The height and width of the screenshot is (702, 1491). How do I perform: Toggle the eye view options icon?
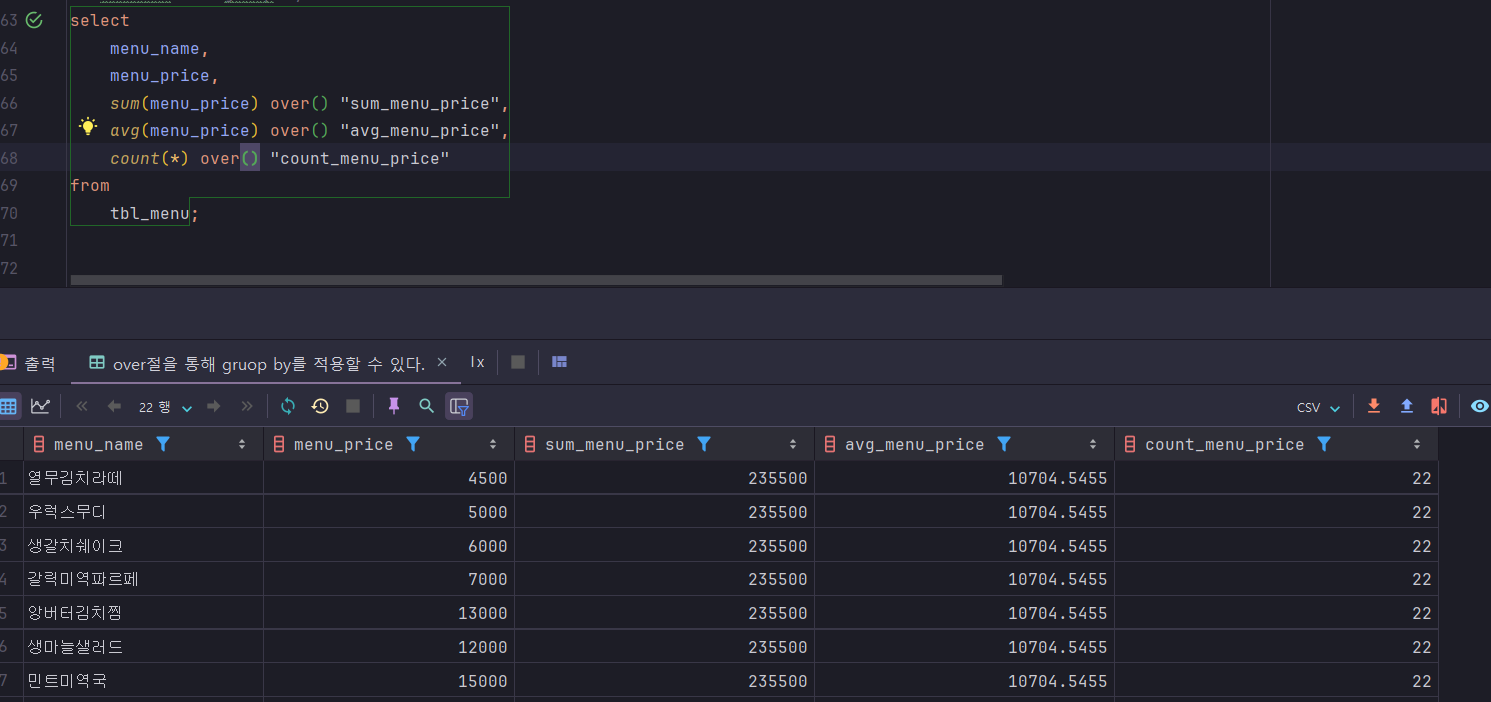1480,406
